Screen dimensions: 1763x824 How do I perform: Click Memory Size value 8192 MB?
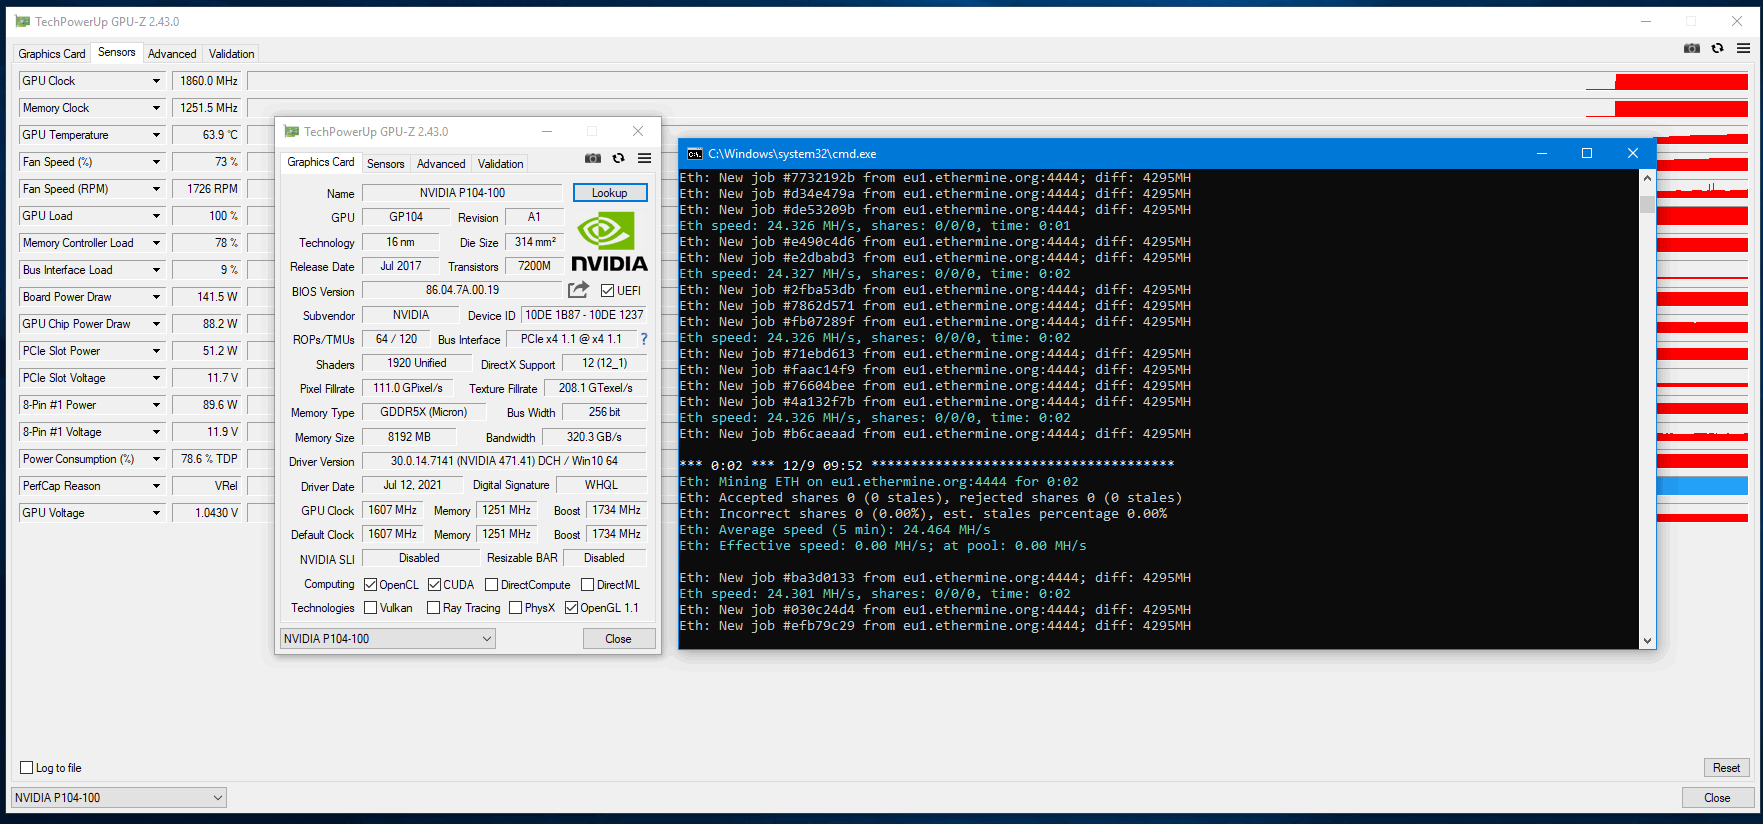pos(409,437)
